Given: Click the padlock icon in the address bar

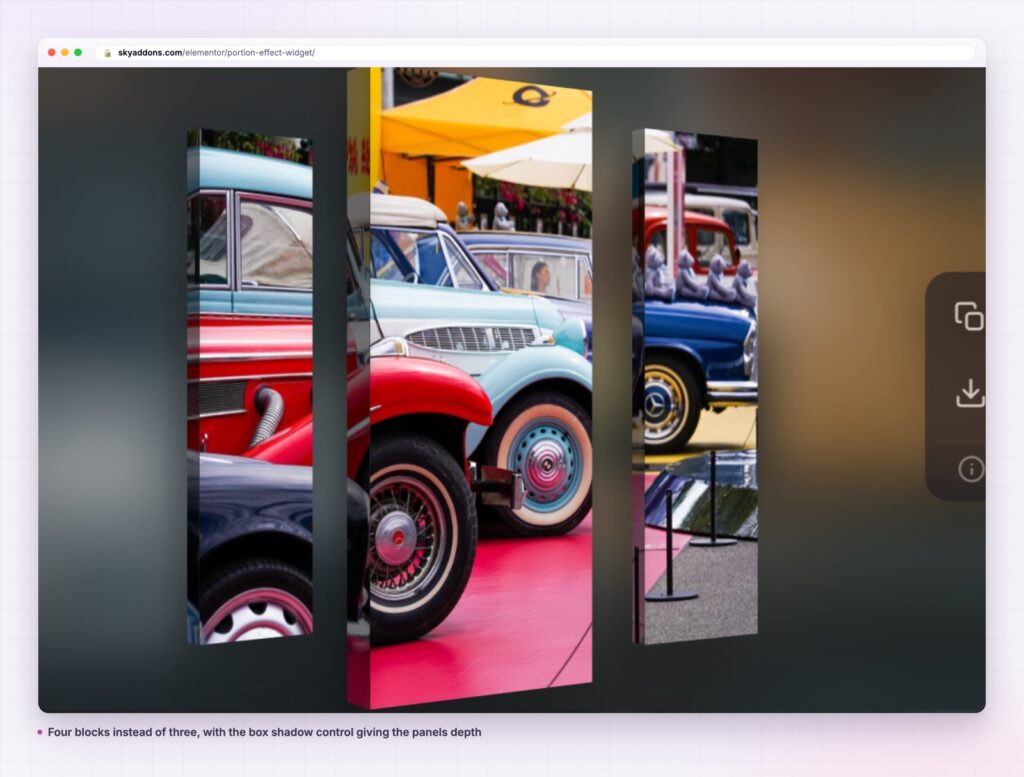Looking at the screenshot, I should (x=108, y=53).
